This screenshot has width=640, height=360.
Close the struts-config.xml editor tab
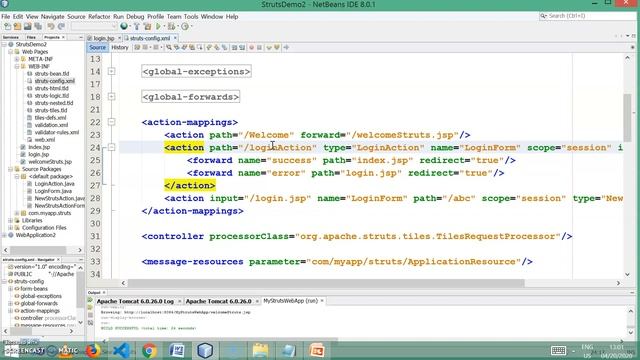(175, 38)
